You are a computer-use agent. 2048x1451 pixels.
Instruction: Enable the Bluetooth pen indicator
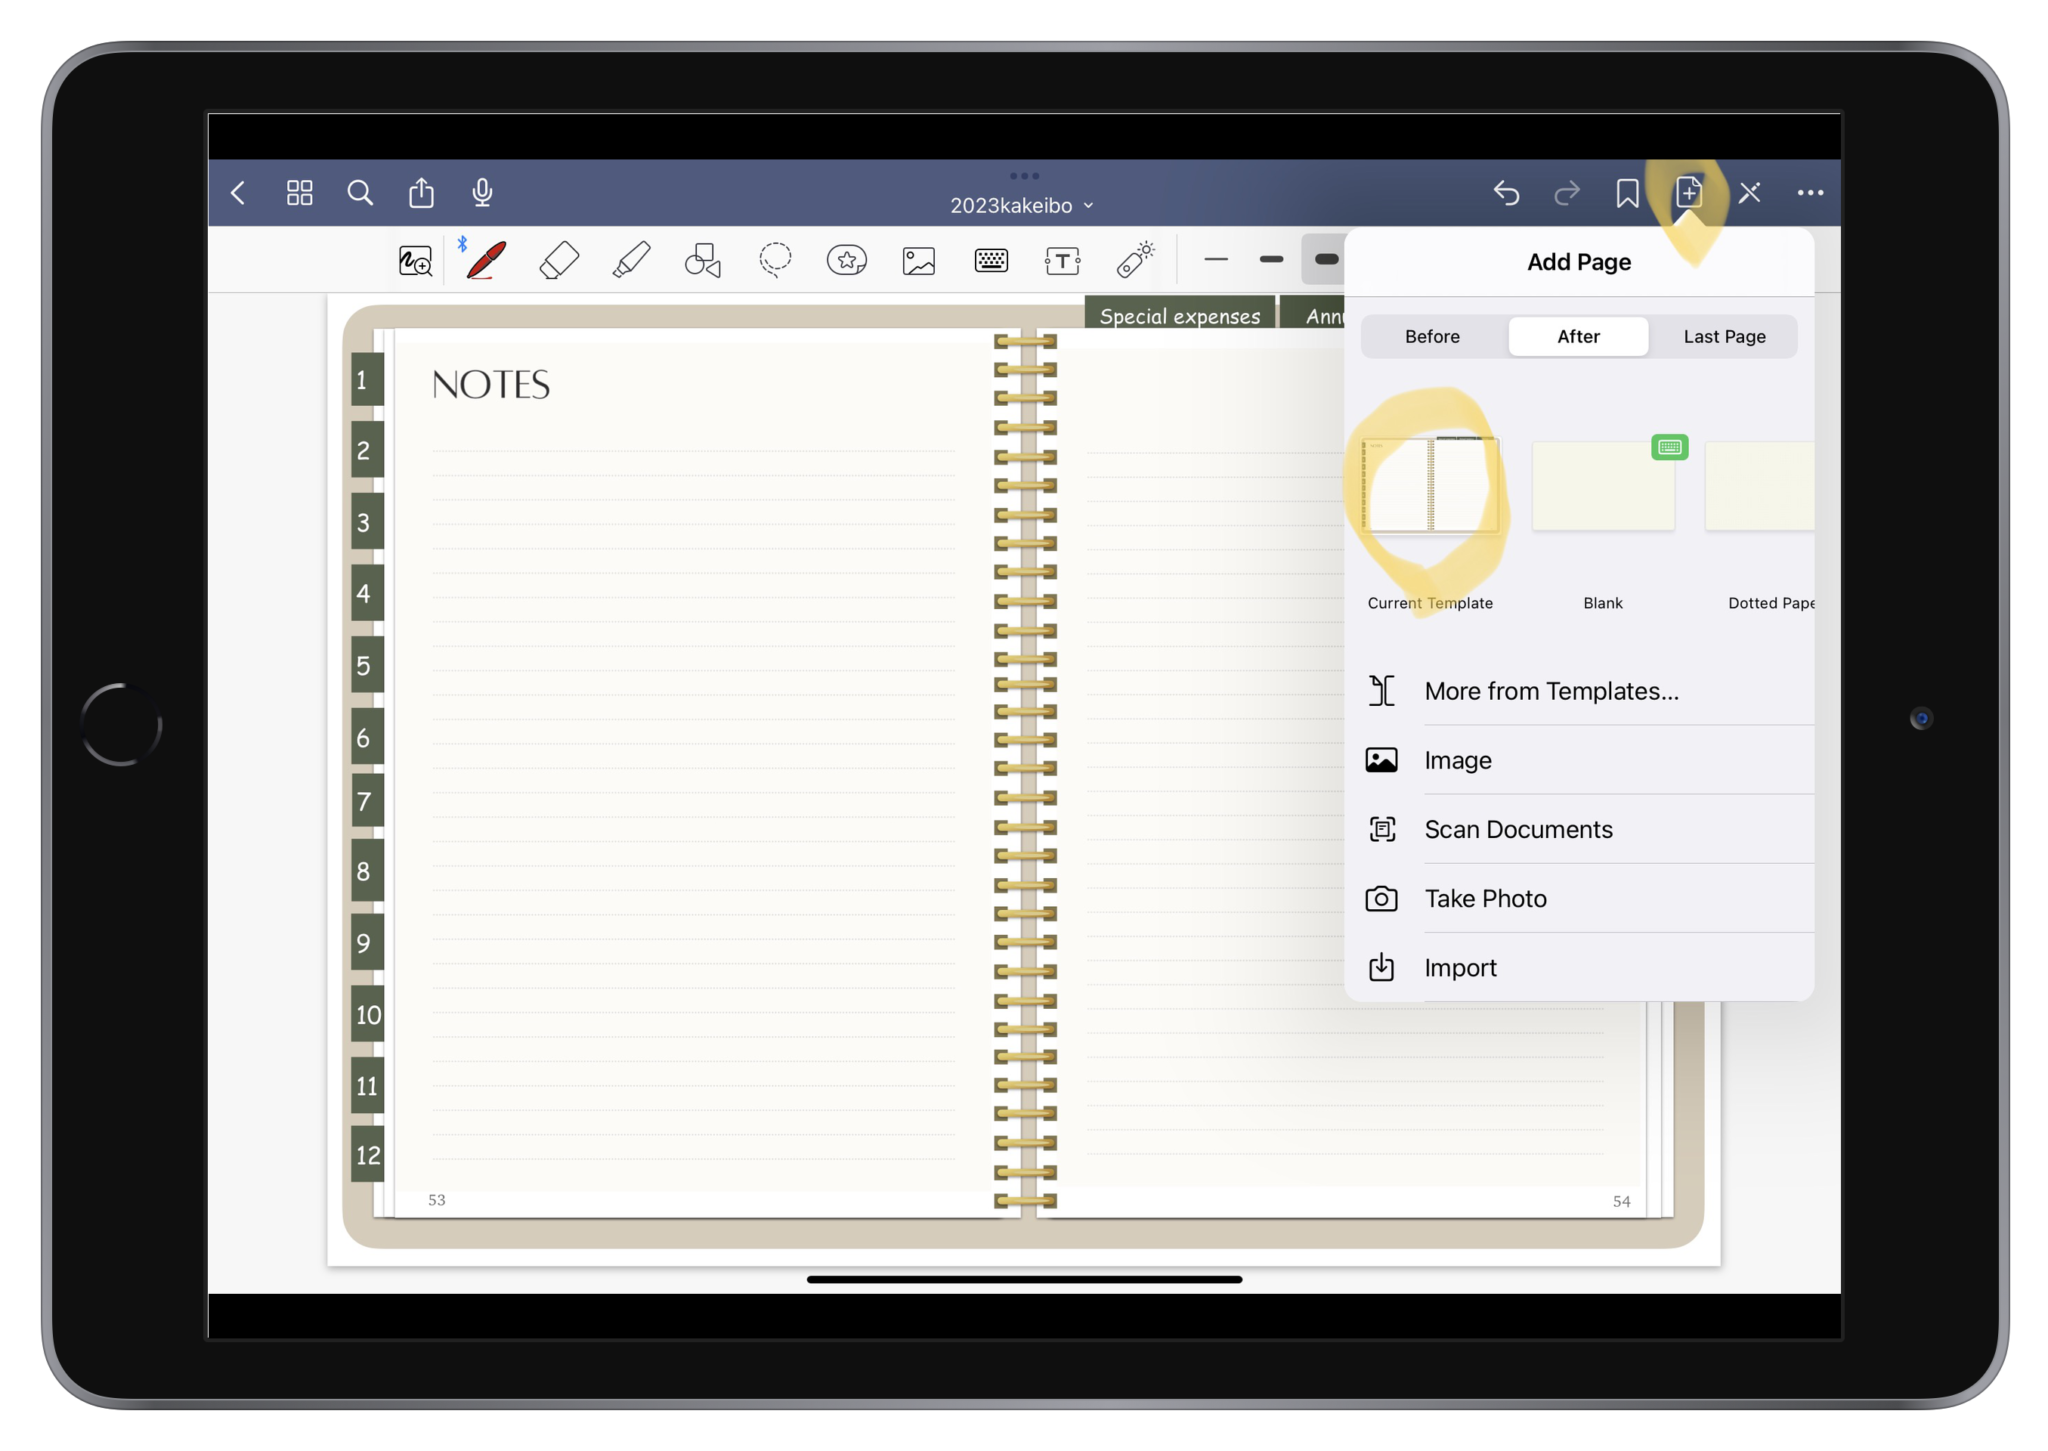point(462,242)
